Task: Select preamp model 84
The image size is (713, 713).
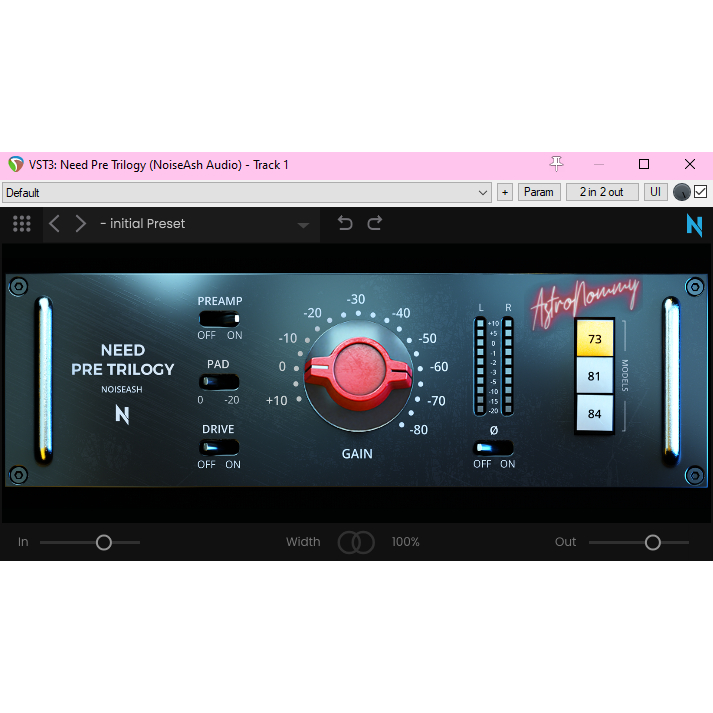Action: point(595,413)
